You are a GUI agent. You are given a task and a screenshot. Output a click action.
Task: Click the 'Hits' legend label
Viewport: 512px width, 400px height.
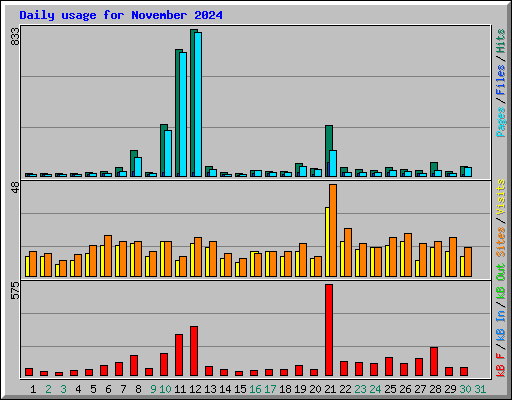click(x=501, y=41)
